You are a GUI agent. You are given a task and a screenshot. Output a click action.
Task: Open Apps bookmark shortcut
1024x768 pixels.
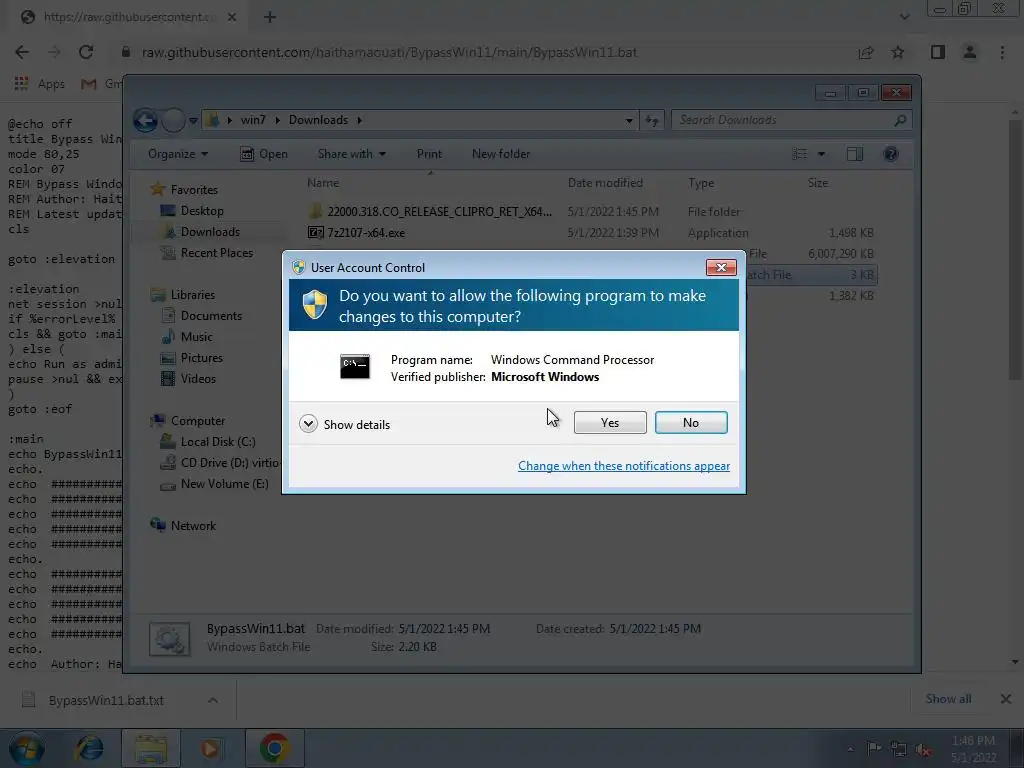[40, 84]
